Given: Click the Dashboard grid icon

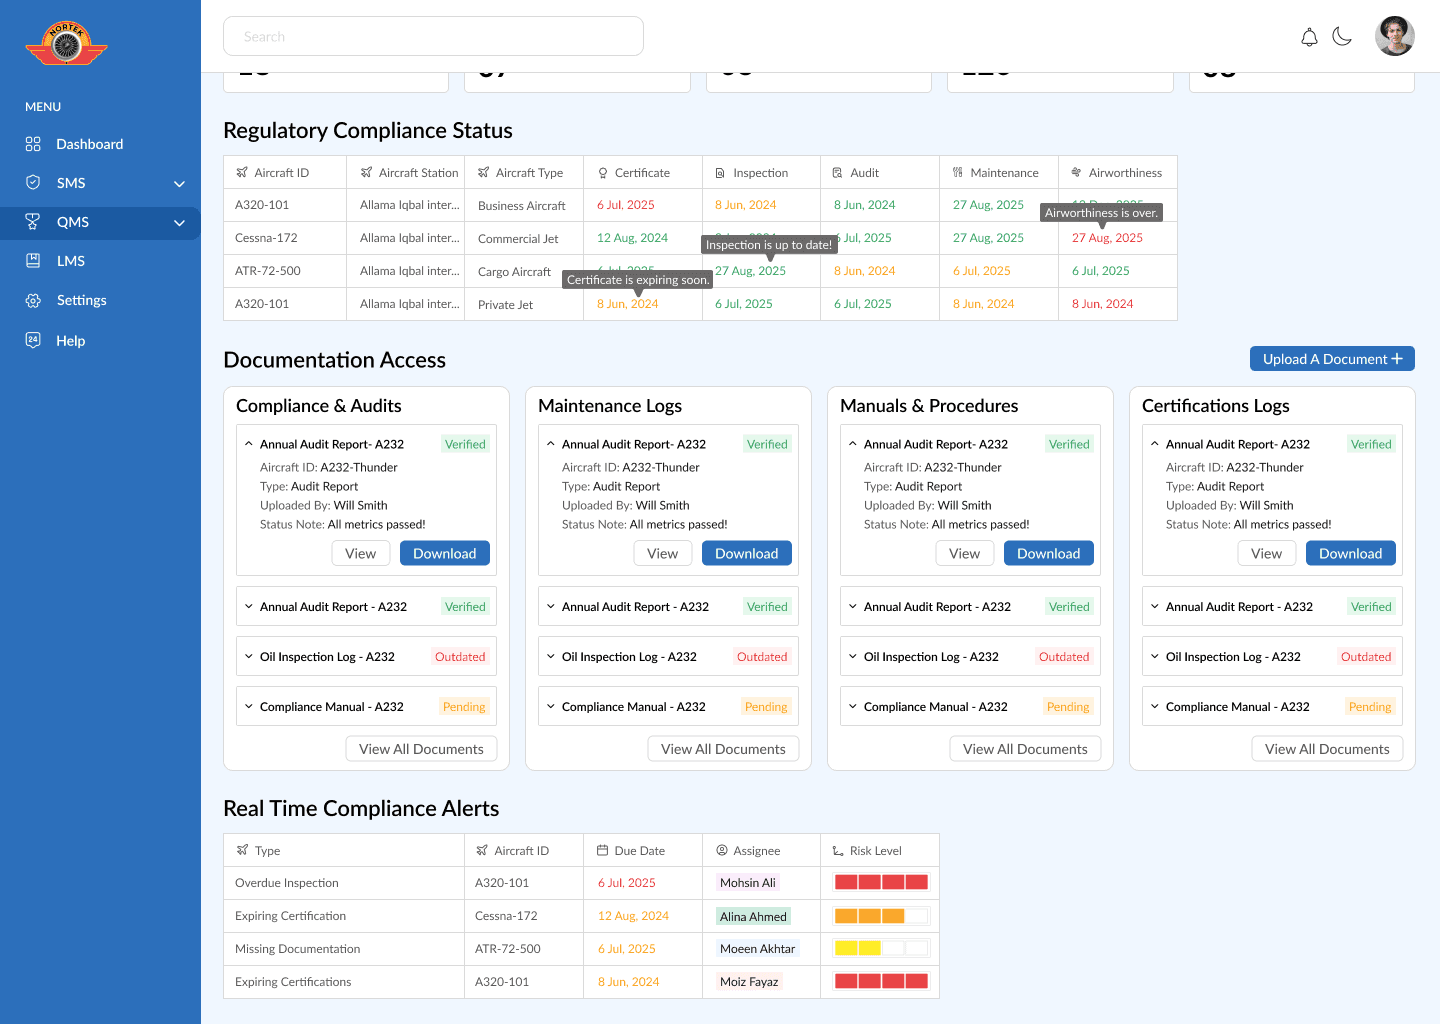Looking at the screenshot, I should tap(33, 144).
